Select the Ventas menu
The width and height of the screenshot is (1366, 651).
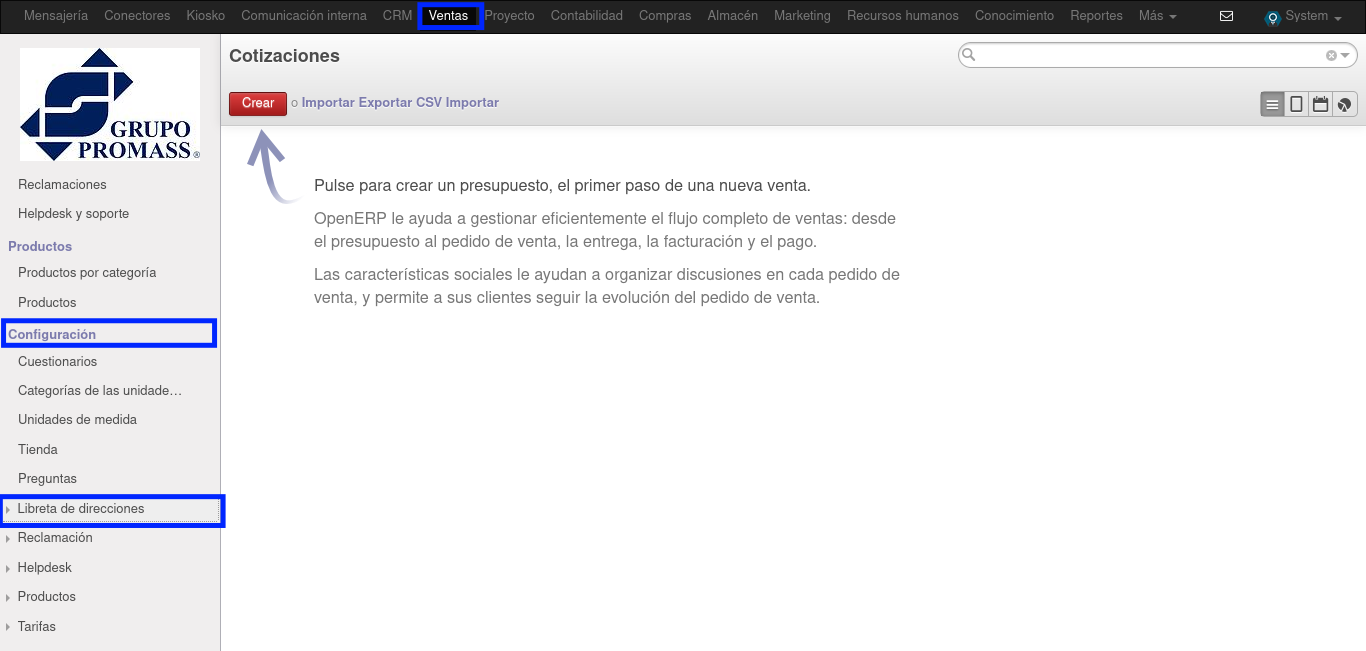point(448,16)
